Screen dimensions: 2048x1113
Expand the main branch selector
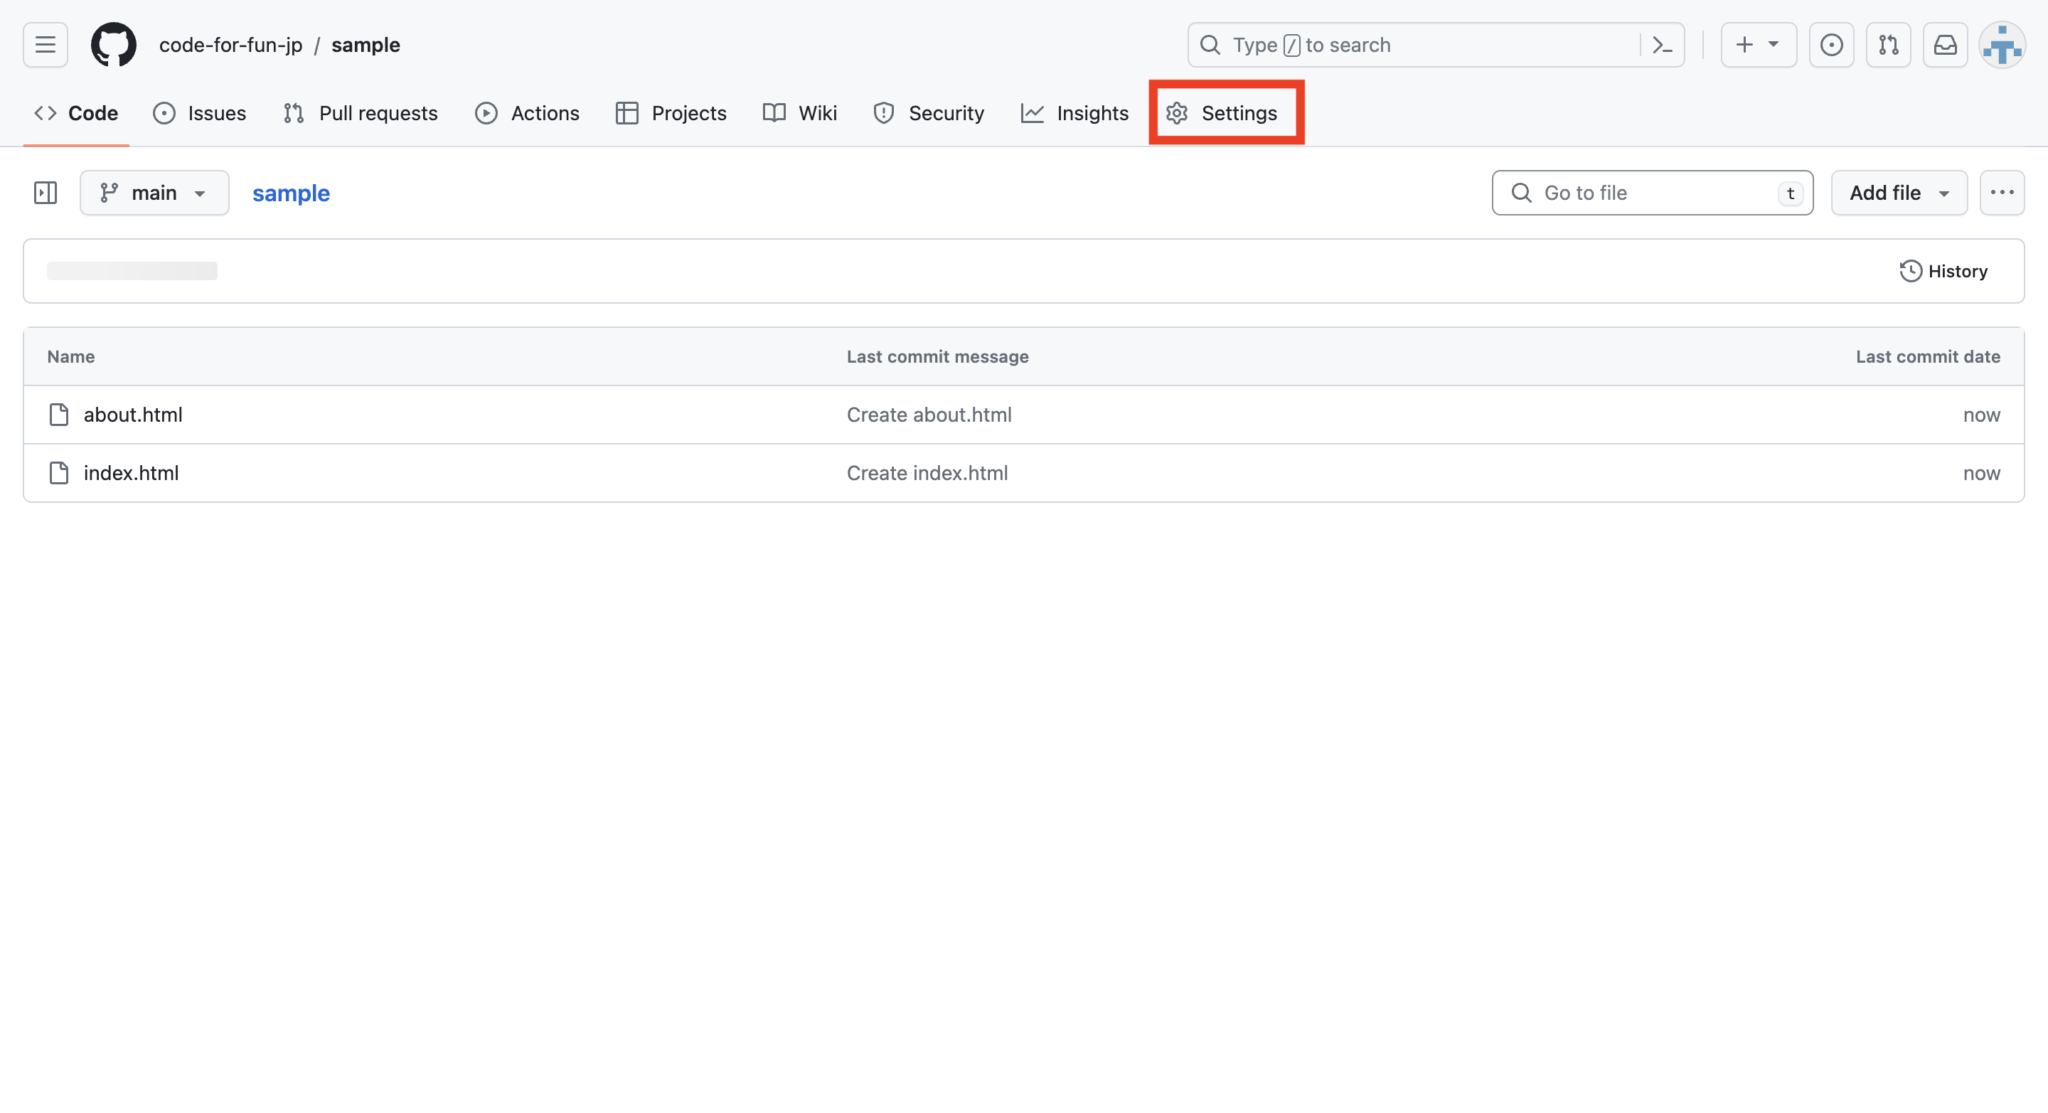click(154, 192)
